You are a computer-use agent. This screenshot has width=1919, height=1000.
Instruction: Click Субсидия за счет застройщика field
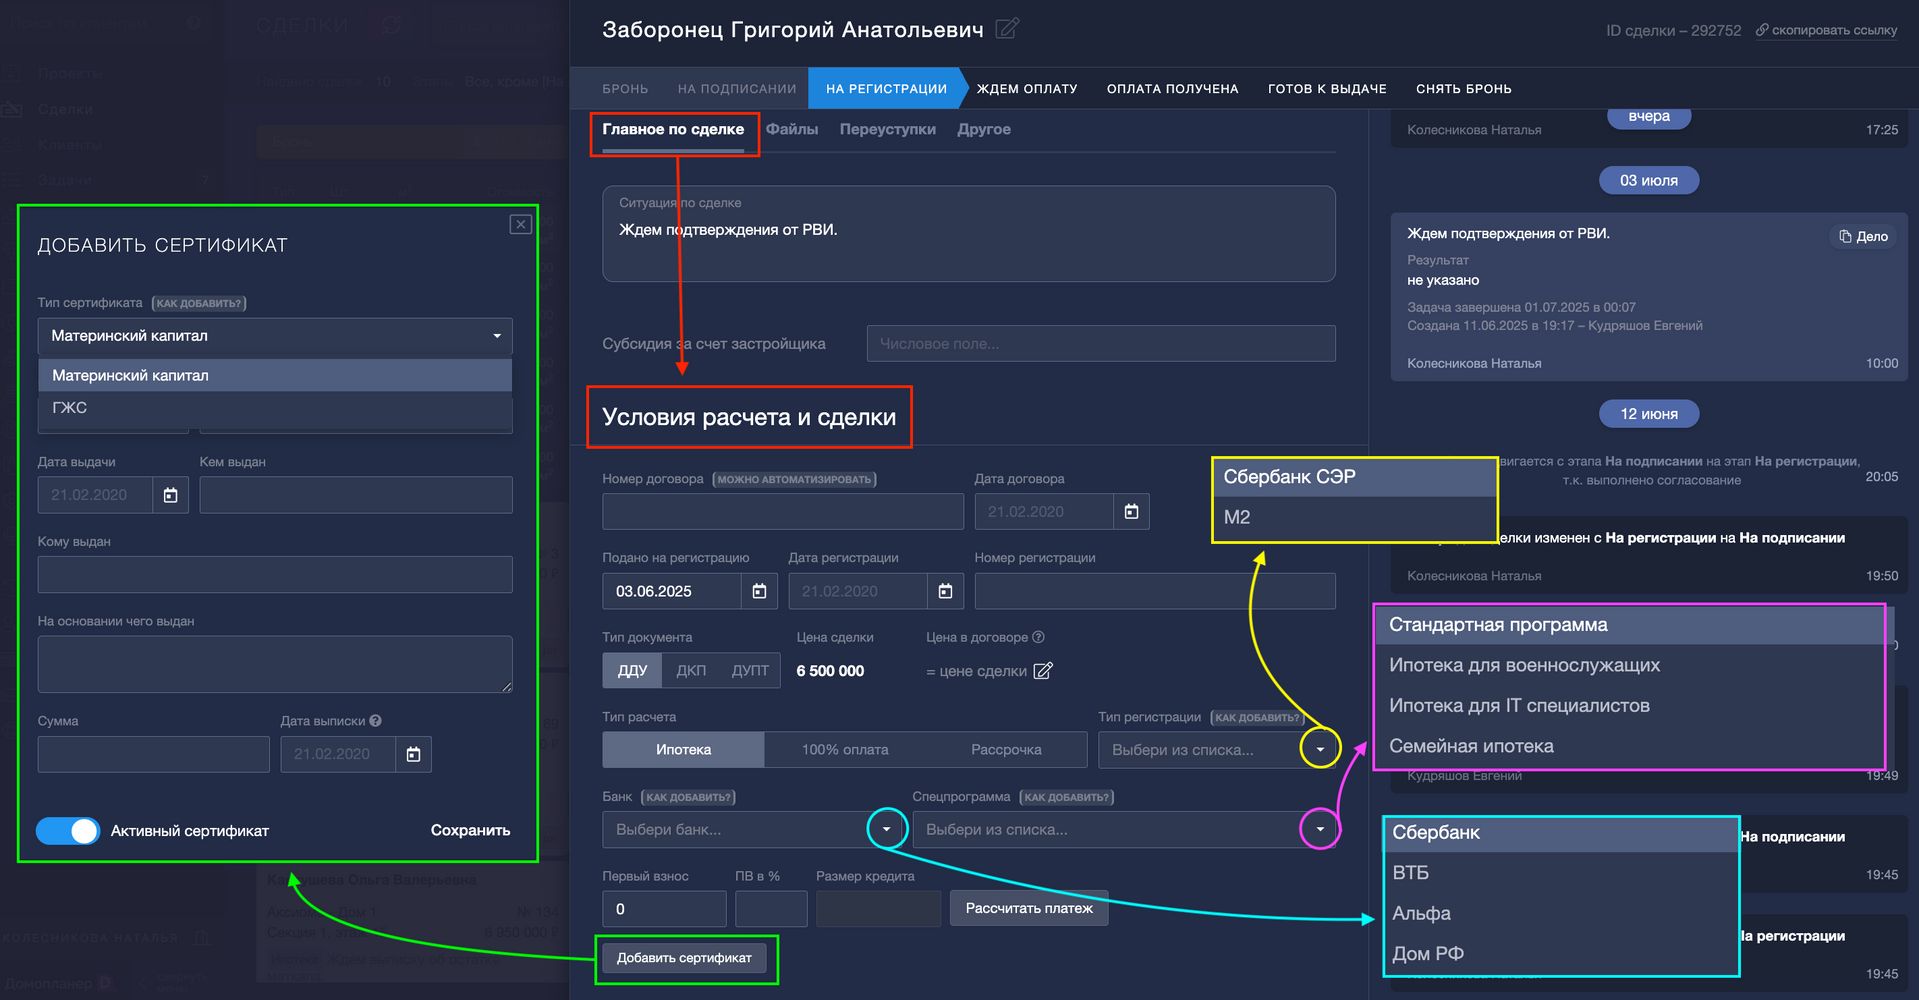1101,343
